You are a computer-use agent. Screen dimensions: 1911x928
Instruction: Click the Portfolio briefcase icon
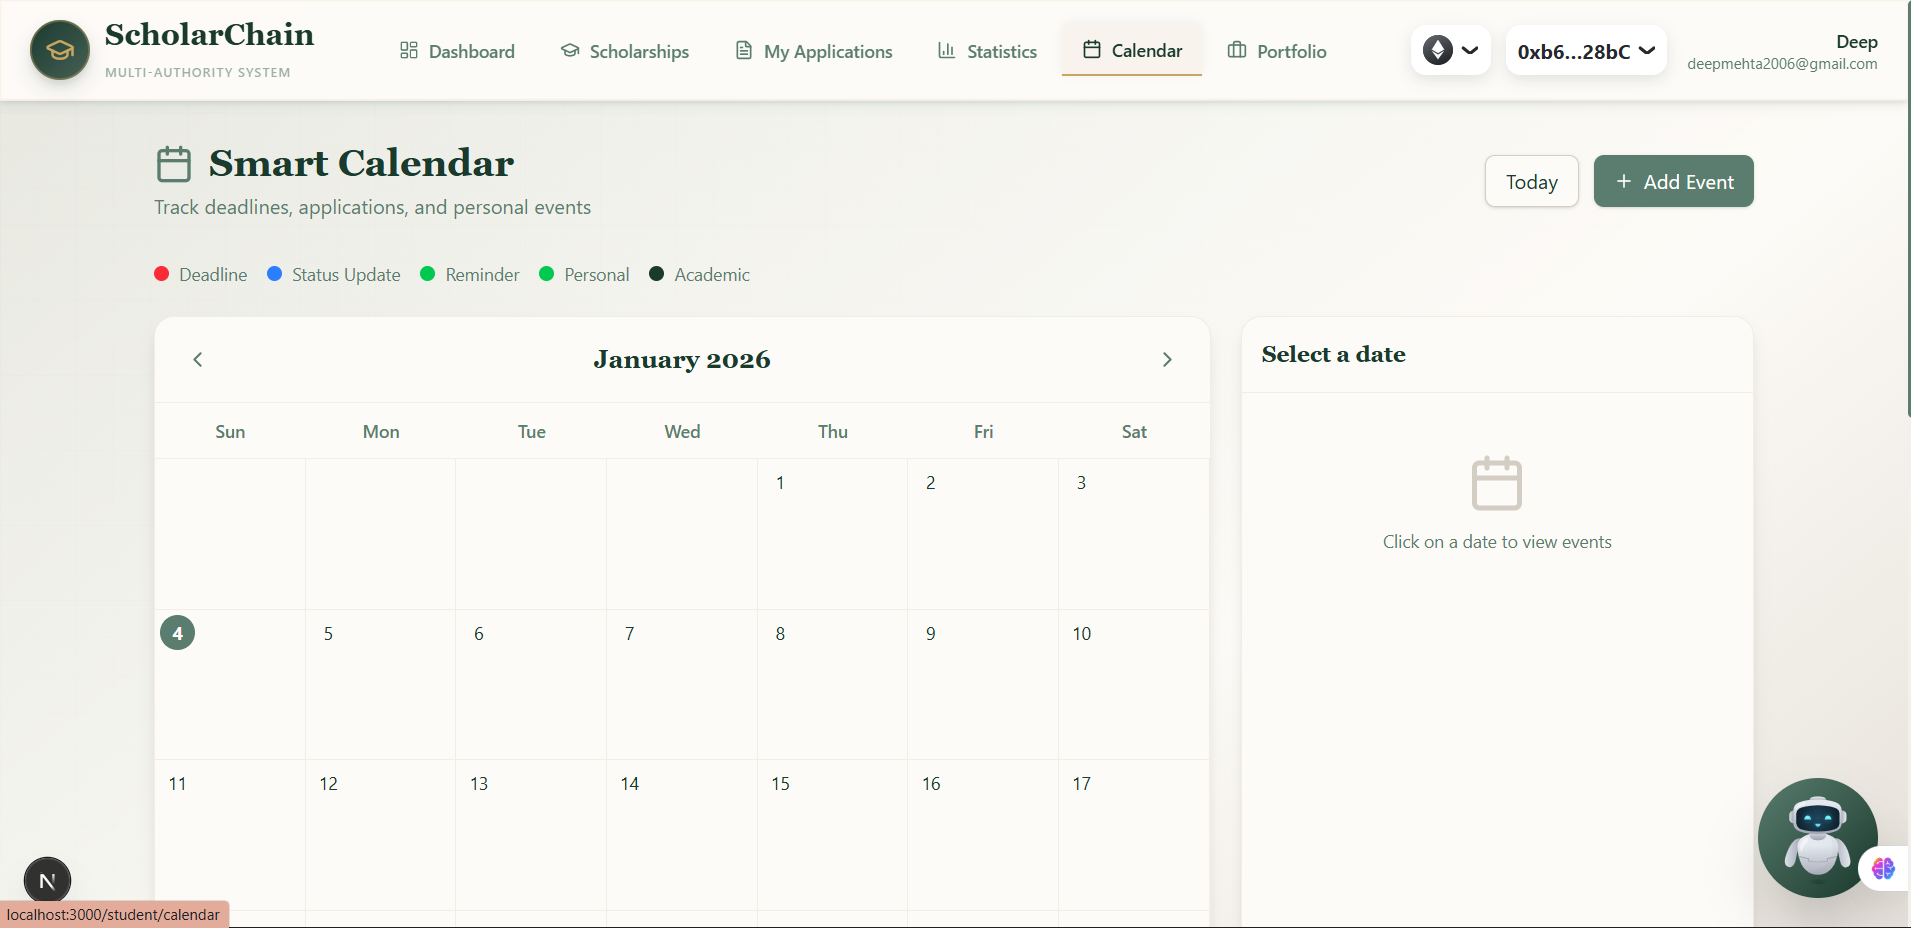[1237, 50]
